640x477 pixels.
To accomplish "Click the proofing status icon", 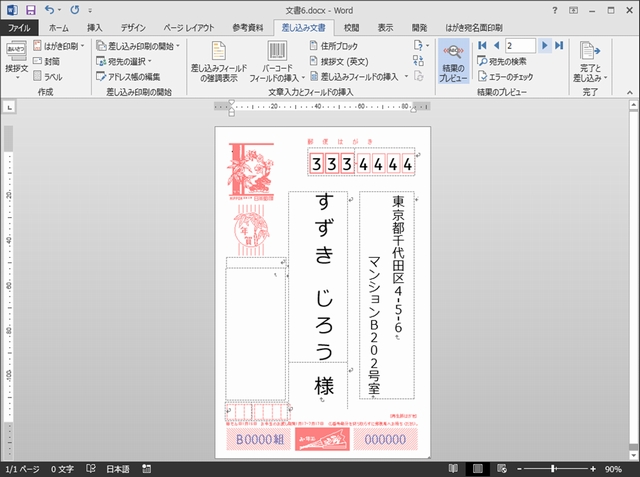I will (91, 469).
